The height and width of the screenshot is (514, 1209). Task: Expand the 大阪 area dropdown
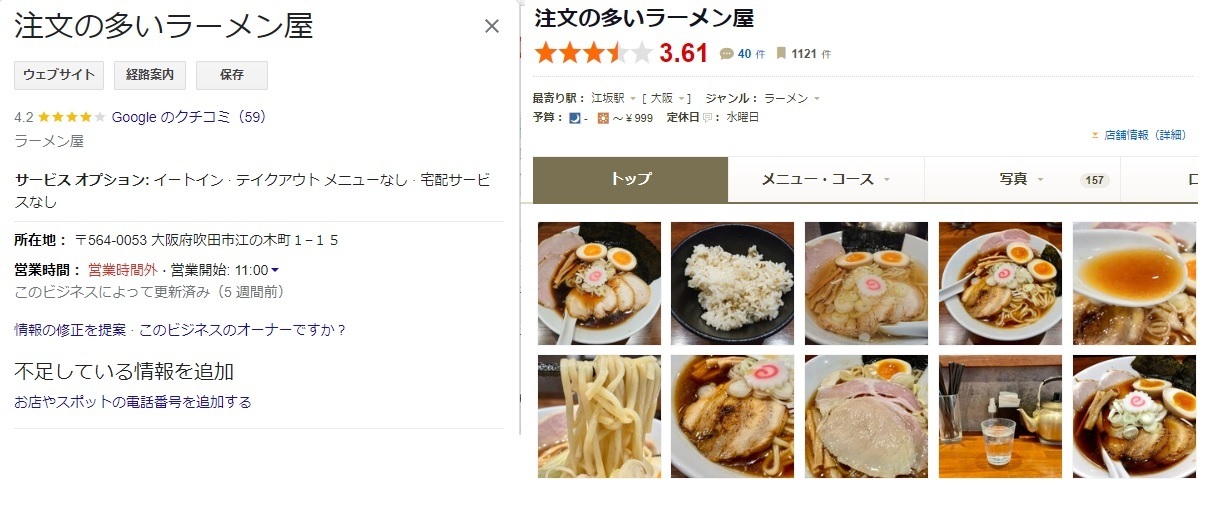[682, 98]
